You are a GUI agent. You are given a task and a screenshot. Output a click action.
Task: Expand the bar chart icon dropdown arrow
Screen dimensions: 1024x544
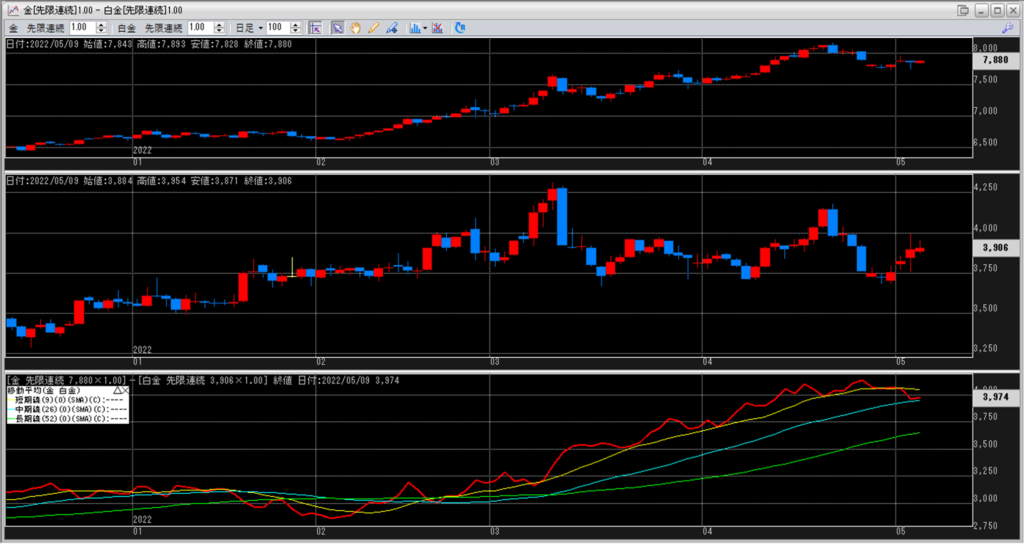[424, 27]
